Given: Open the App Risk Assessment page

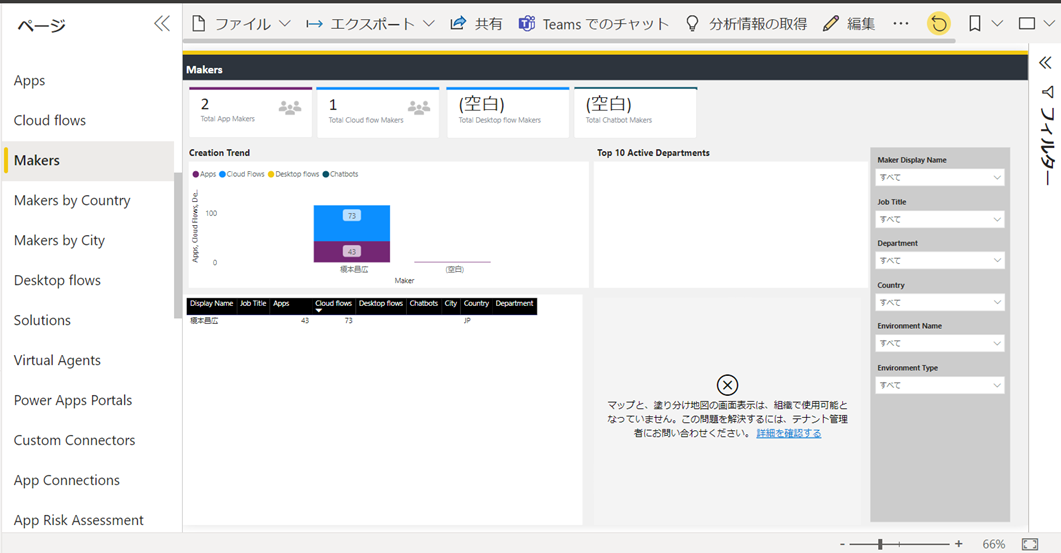Looking at the screenshot, I should point(79,520).
